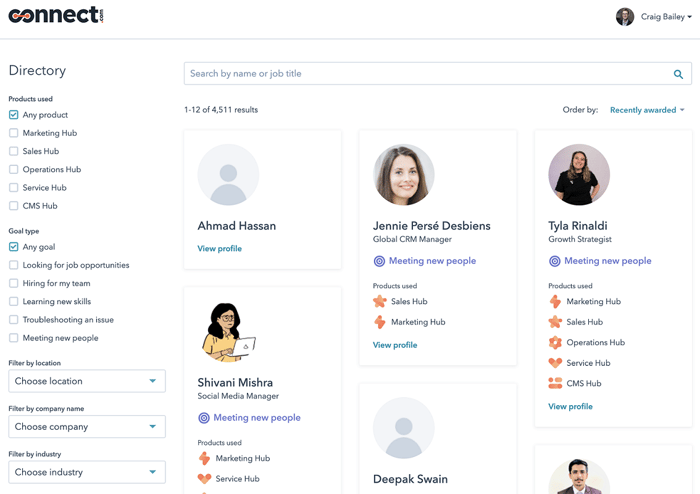Click Jennie's Sales Hub icon
The image size is (700, 494).
pyautogui.click(x=380, y=301)
